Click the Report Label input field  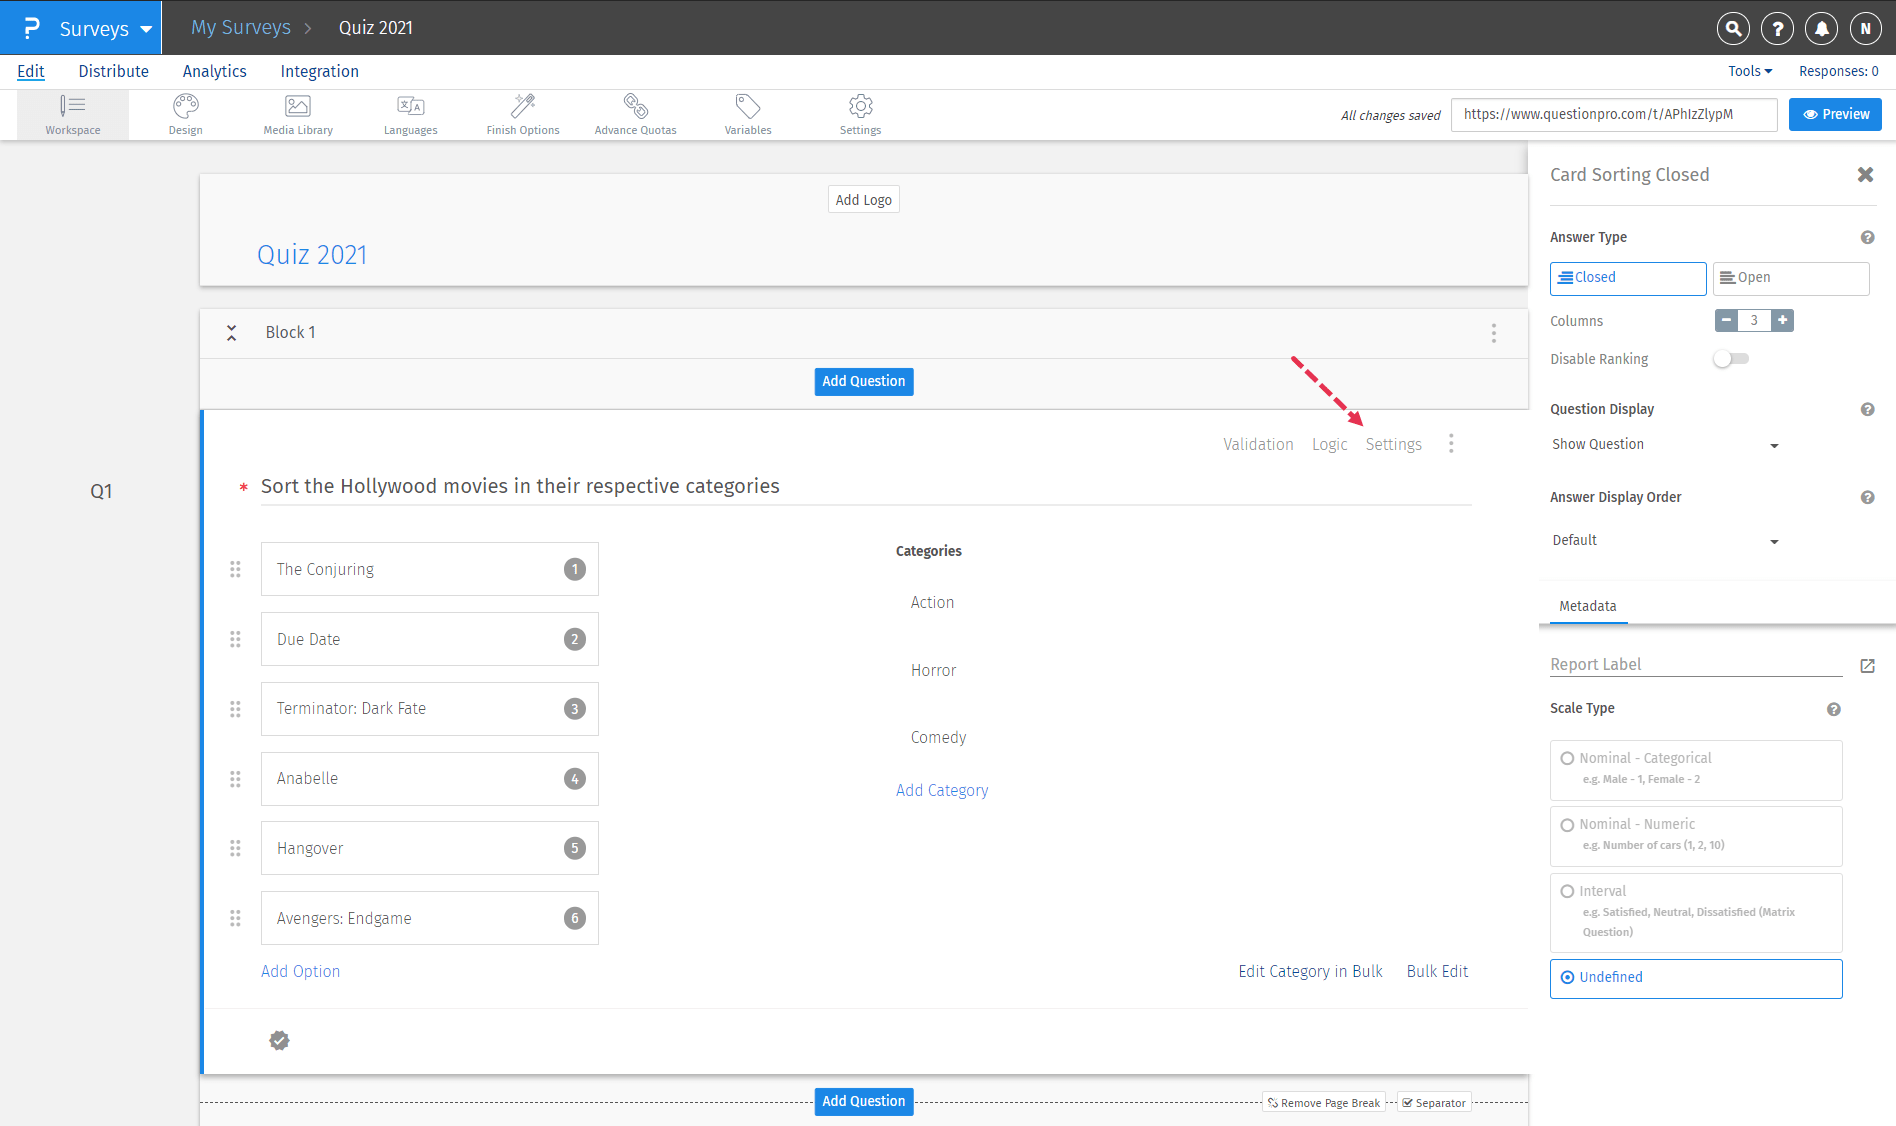tap(1695, 664)
